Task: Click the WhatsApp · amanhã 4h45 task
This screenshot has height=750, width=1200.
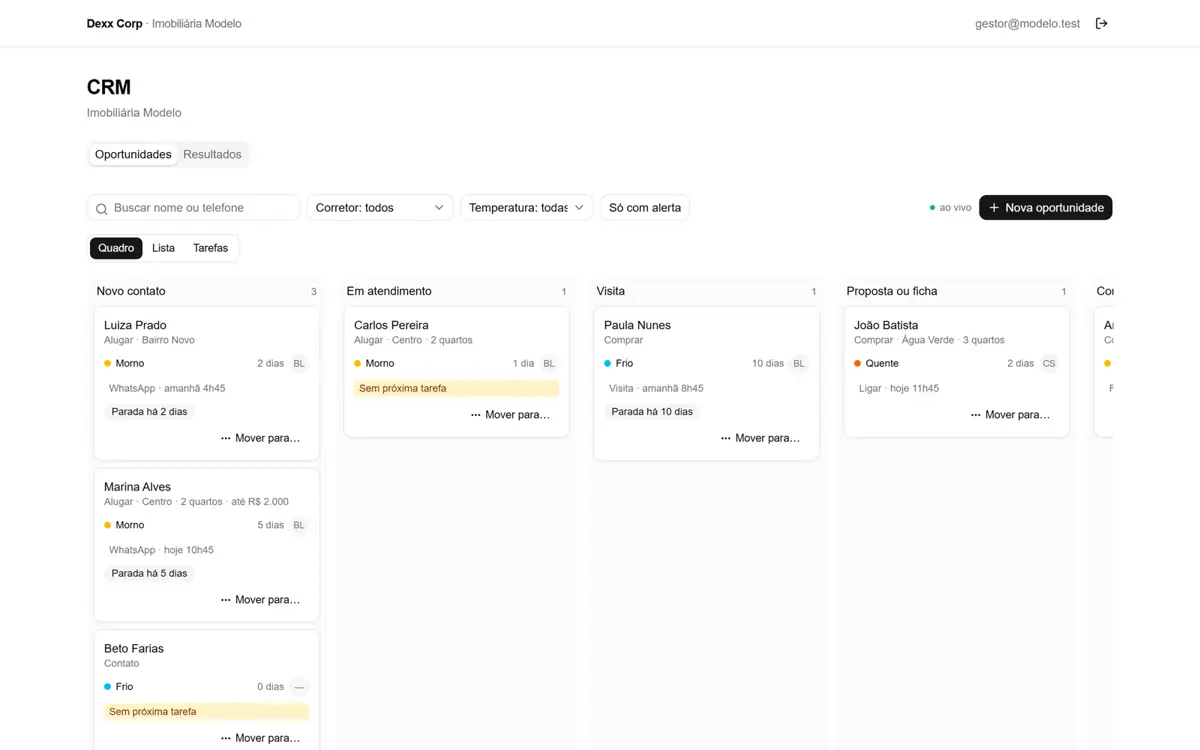Action: pyautogui.click(x=167, y=388)
